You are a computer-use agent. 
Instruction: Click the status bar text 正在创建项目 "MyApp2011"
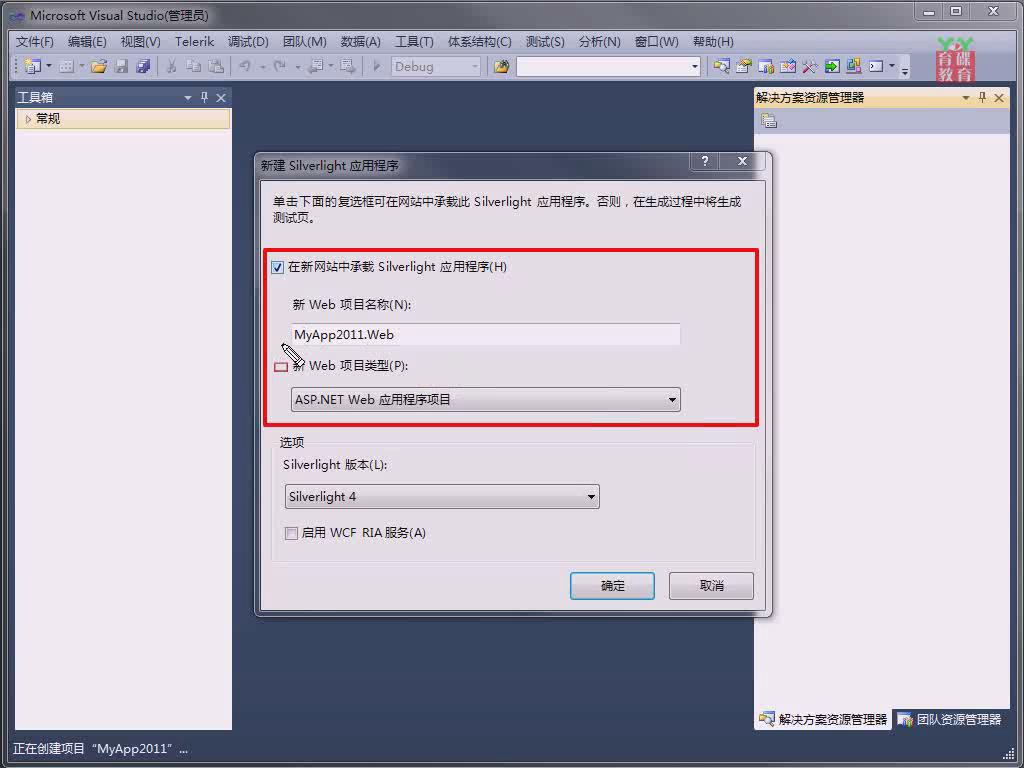[101, 749]
